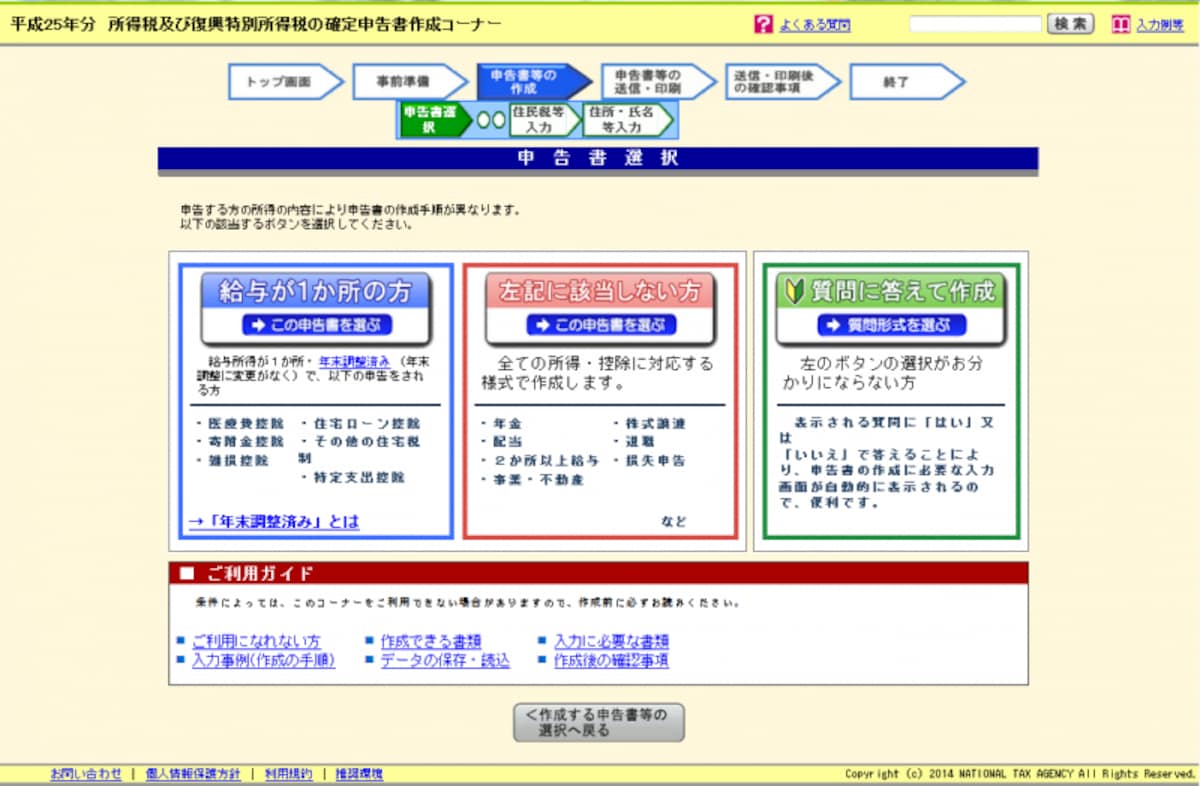
Task: Open the よくある質問 link
Action: click(814, 25)
